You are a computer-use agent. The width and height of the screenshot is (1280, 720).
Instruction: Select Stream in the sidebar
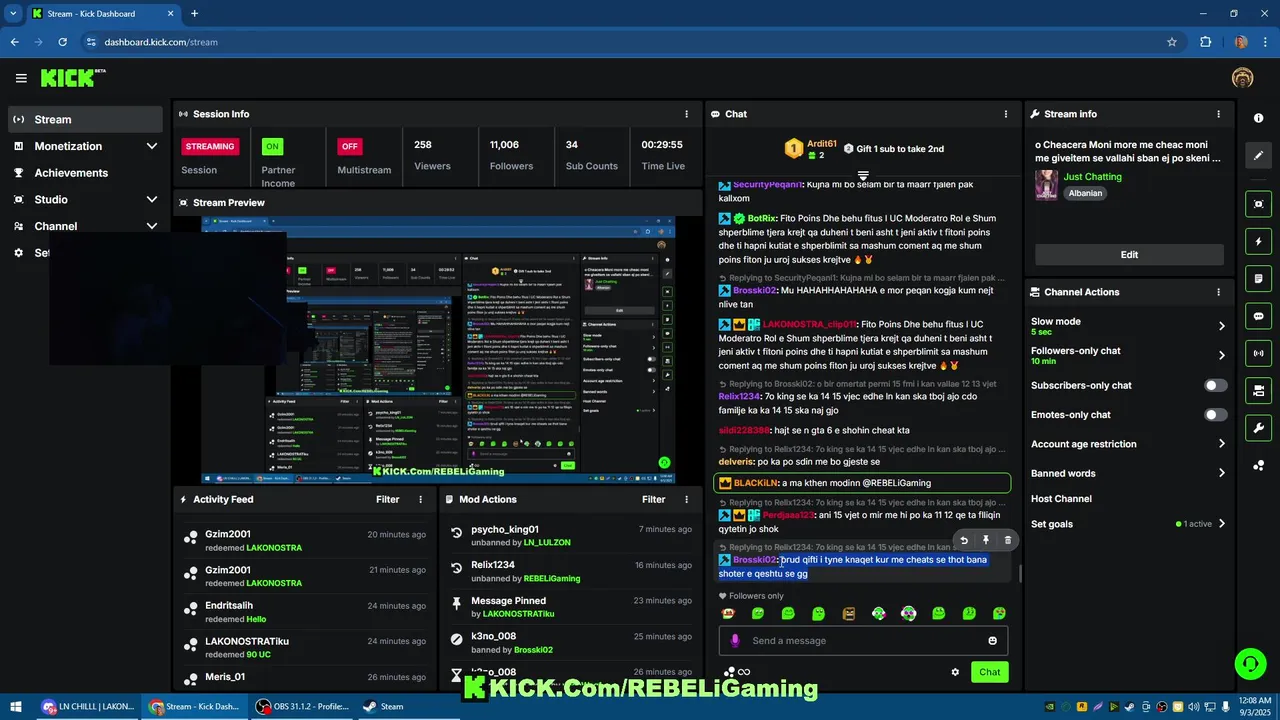(85, 119)
